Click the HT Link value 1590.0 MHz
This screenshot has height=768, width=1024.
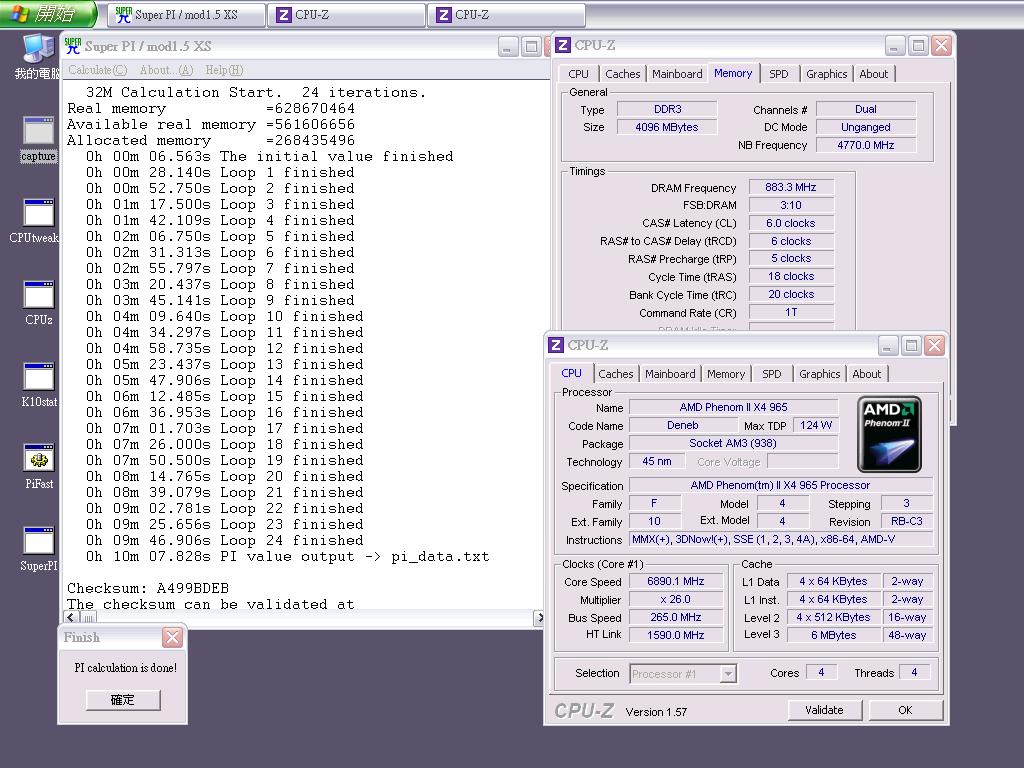[675, 635]
